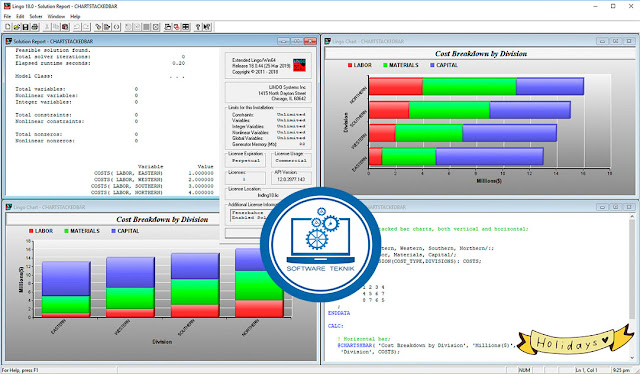
Task: Tile windows using the Tile toolbar icon
Action: click(186, 27)
